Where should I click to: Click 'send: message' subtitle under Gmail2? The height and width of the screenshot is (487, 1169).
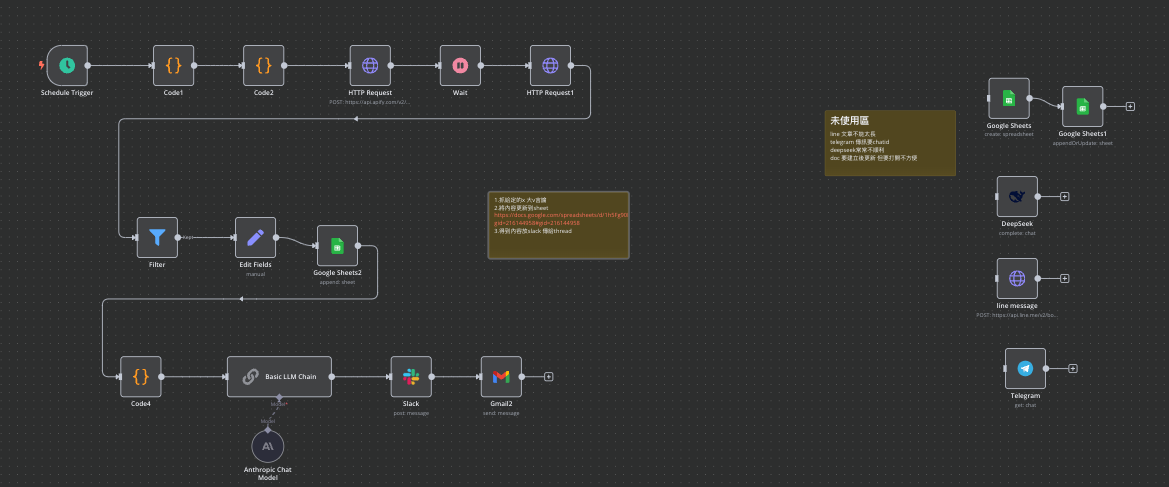(501, 412)
